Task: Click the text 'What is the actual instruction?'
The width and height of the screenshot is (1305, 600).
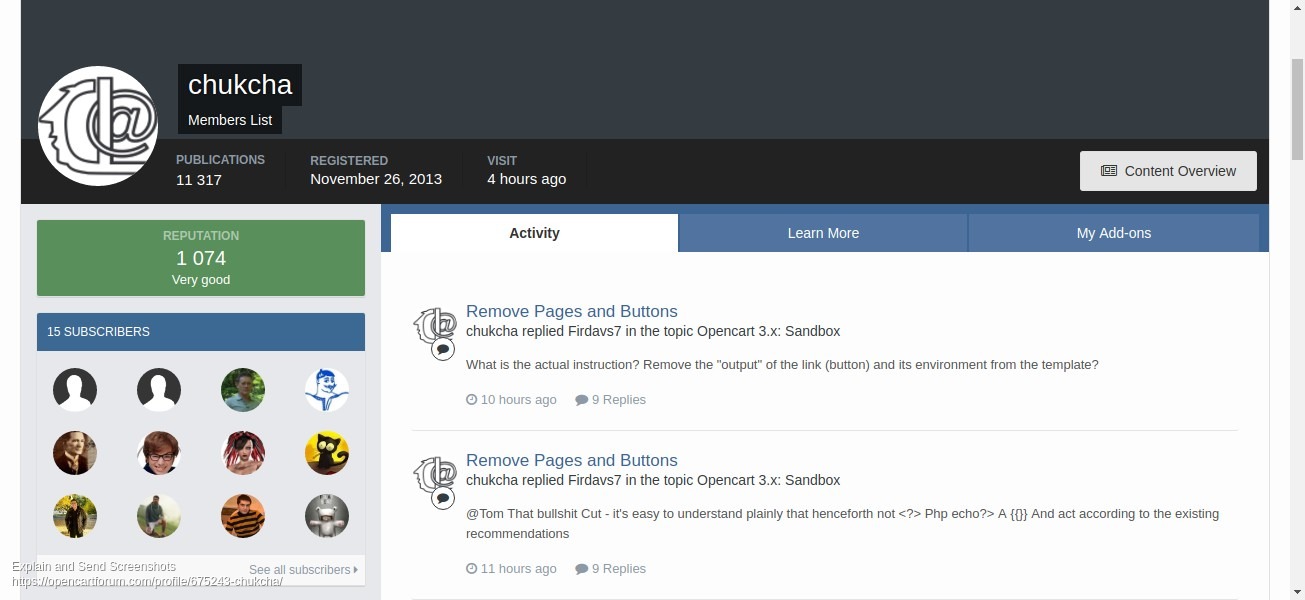Action: 553,365
